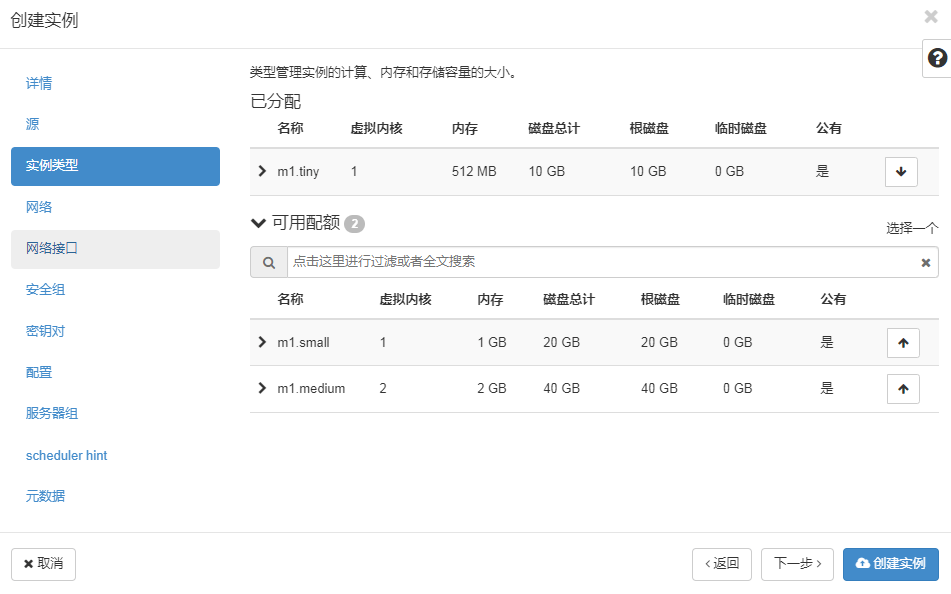Click the m1.tiny name cell

(298, 172)
